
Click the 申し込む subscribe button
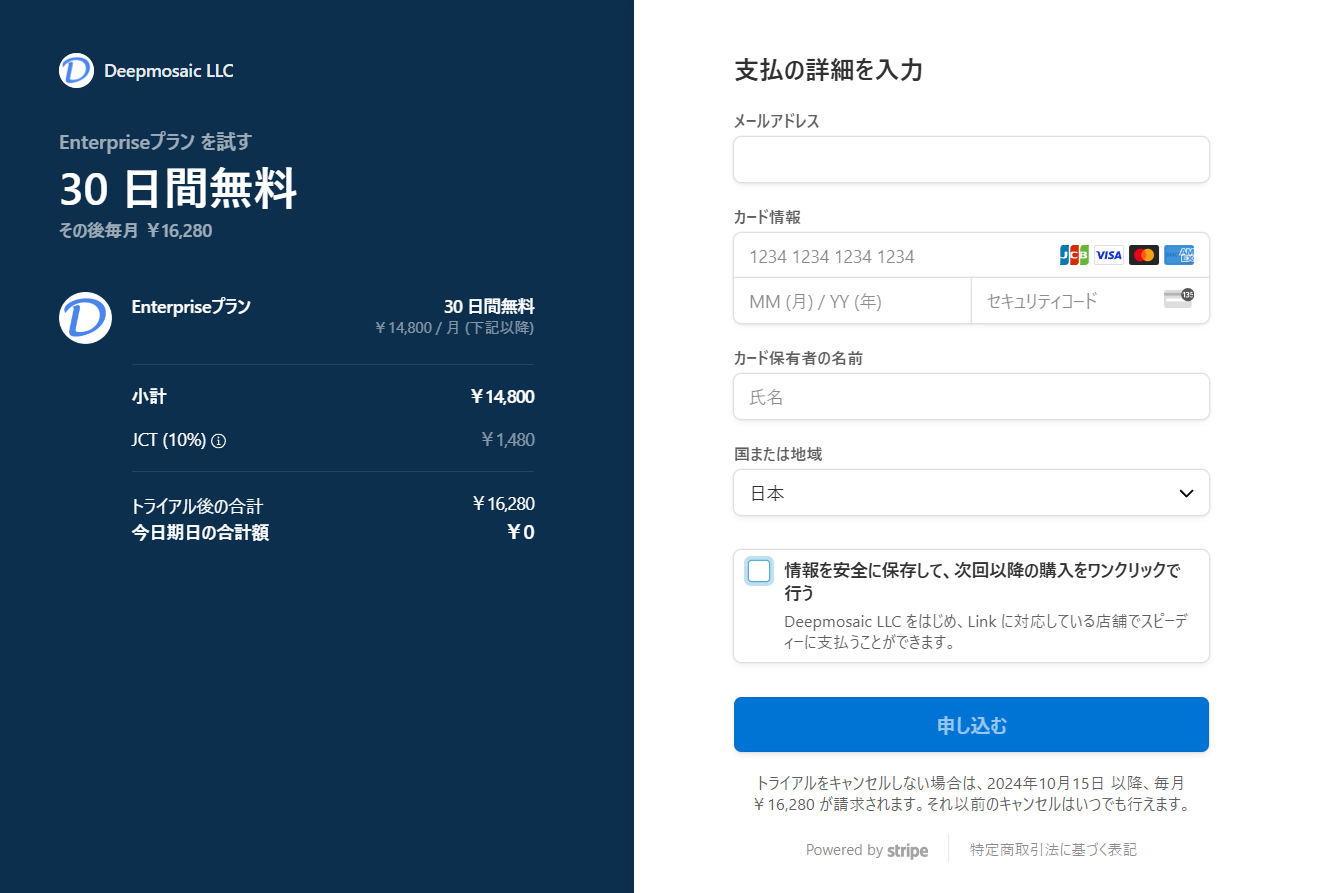point(971,725)
